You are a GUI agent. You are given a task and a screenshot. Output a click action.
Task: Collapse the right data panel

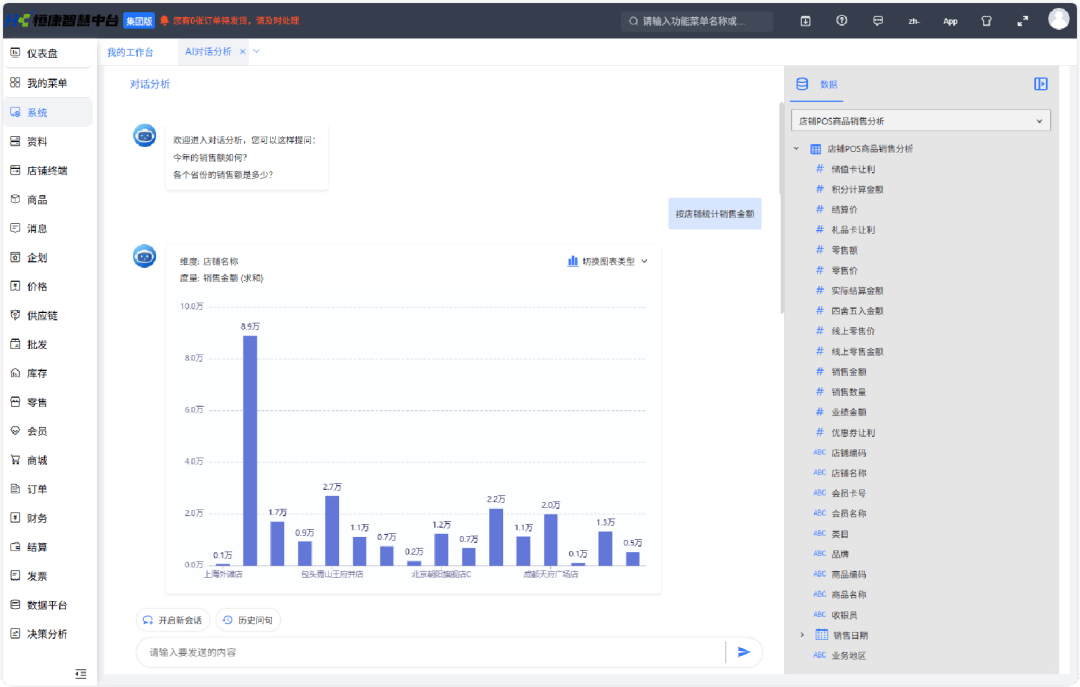(1040, 85)
